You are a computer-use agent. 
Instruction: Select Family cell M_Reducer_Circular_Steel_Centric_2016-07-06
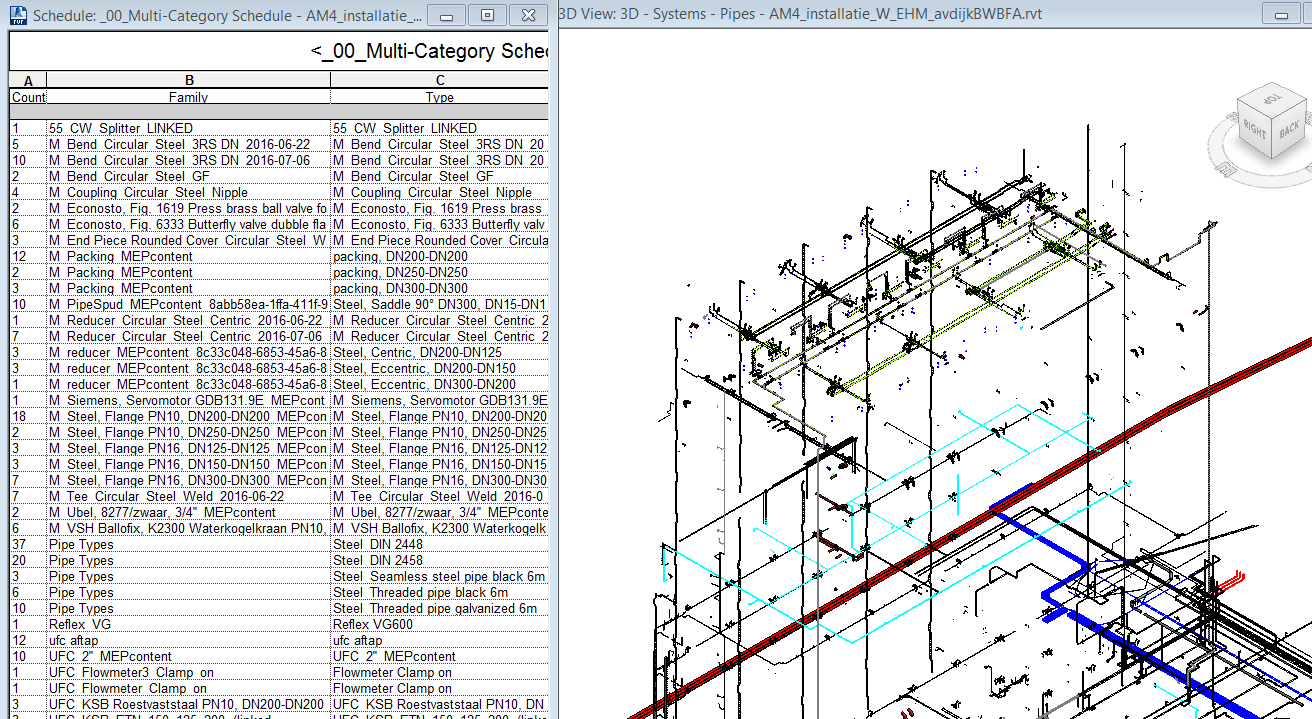pyautogui.click(x=188, y=336)
